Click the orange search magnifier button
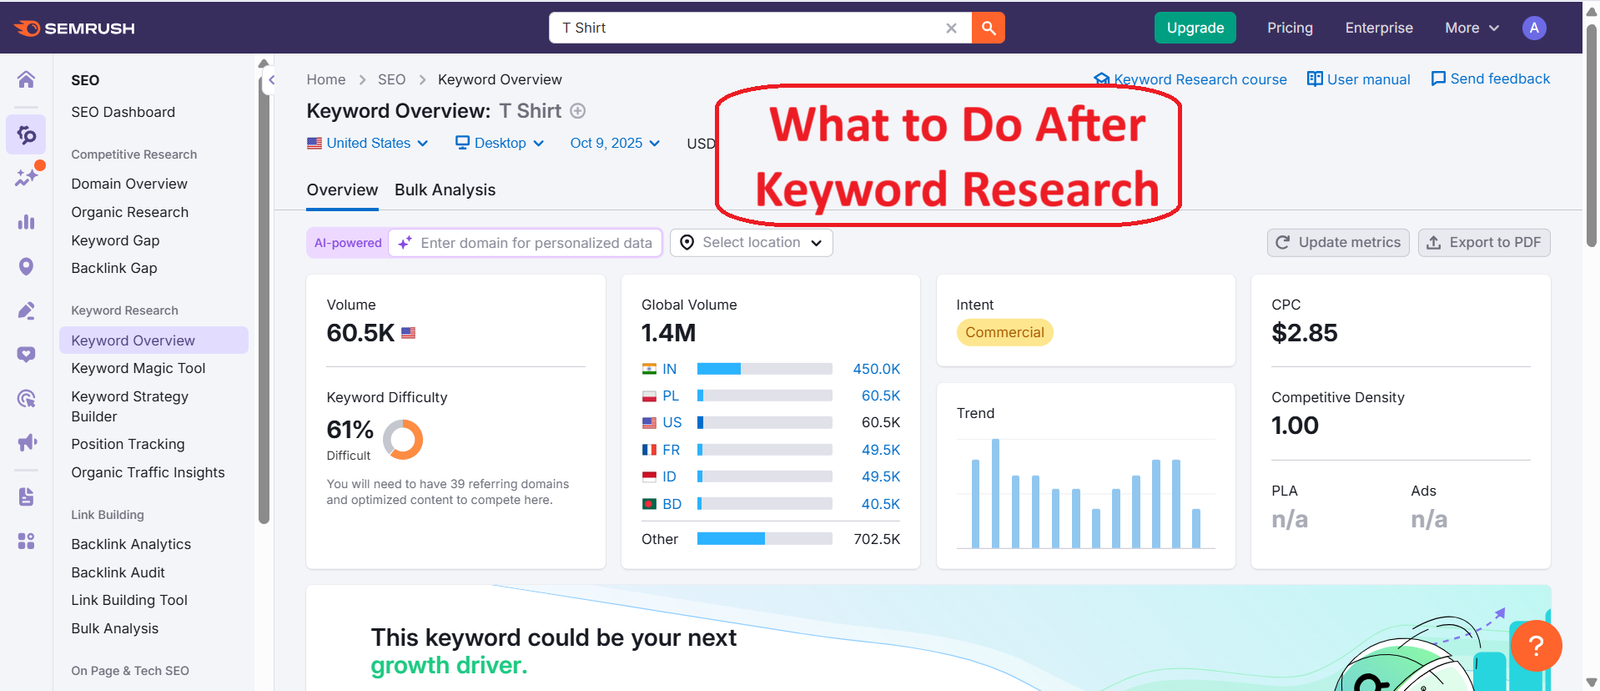The height and width of the screenshot is (691, 1600). (x=988, y=28)
